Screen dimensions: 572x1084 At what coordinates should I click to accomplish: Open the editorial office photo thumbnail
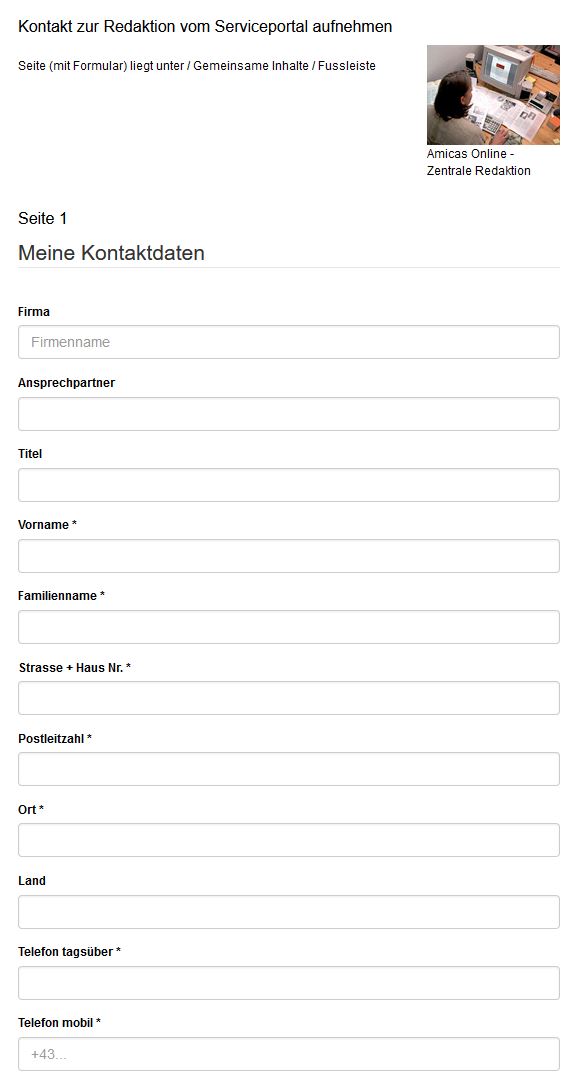pyautogui.click(x=493, y=95)
